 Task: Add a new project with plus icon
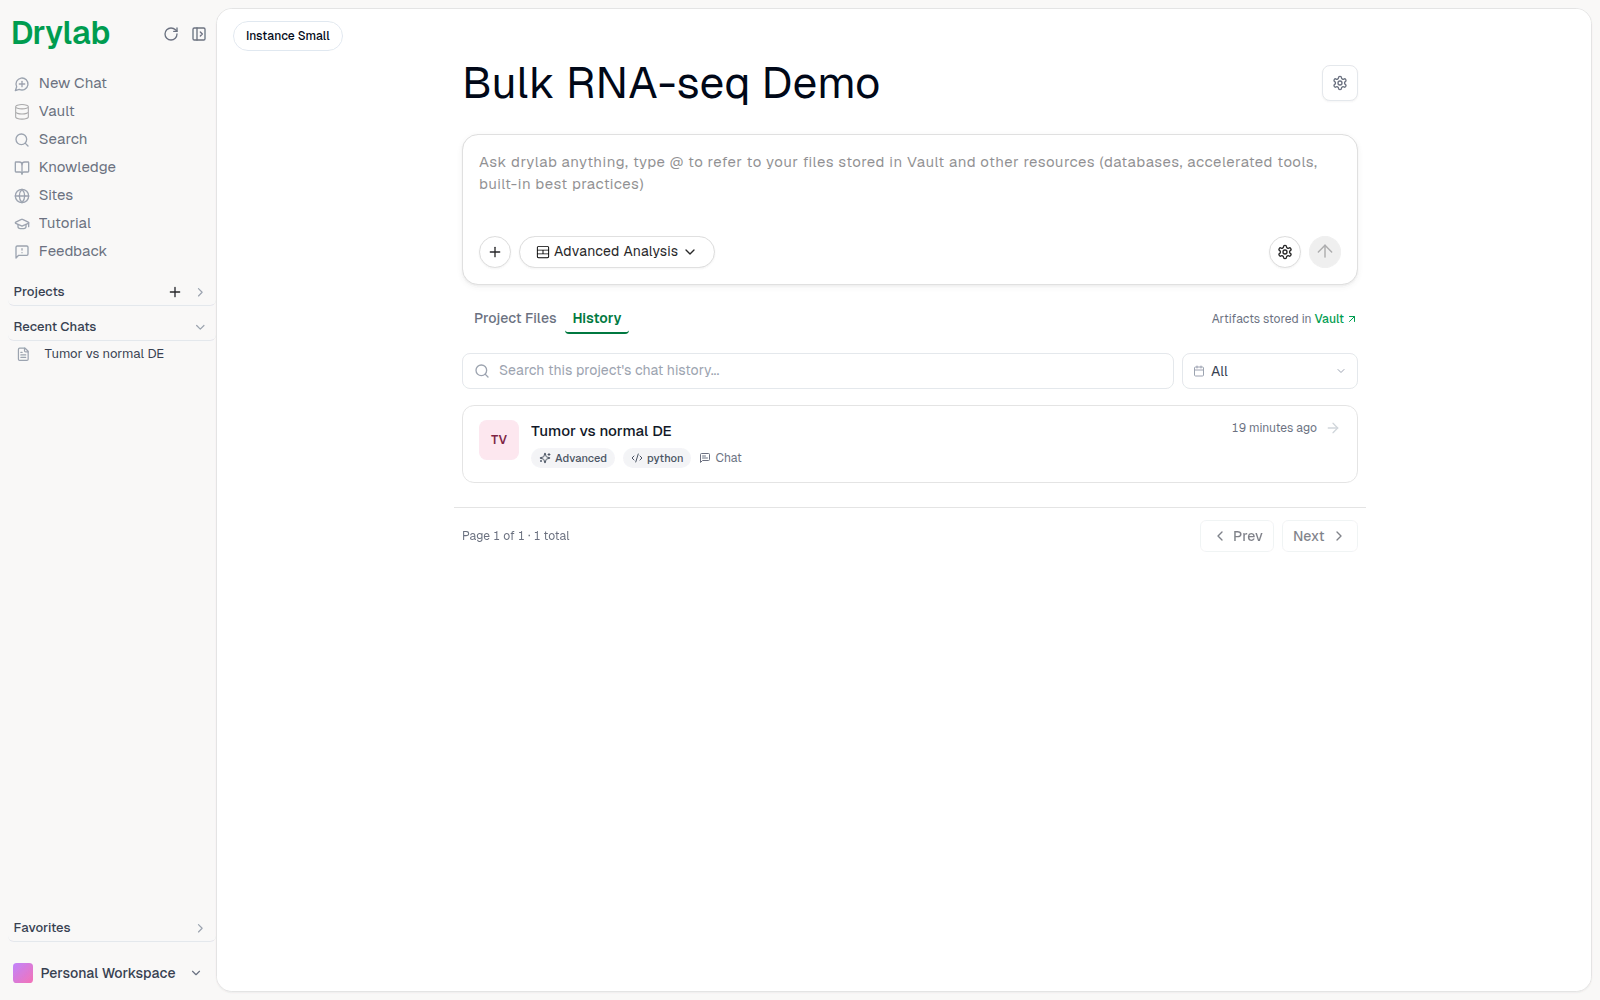coord(175,292)
